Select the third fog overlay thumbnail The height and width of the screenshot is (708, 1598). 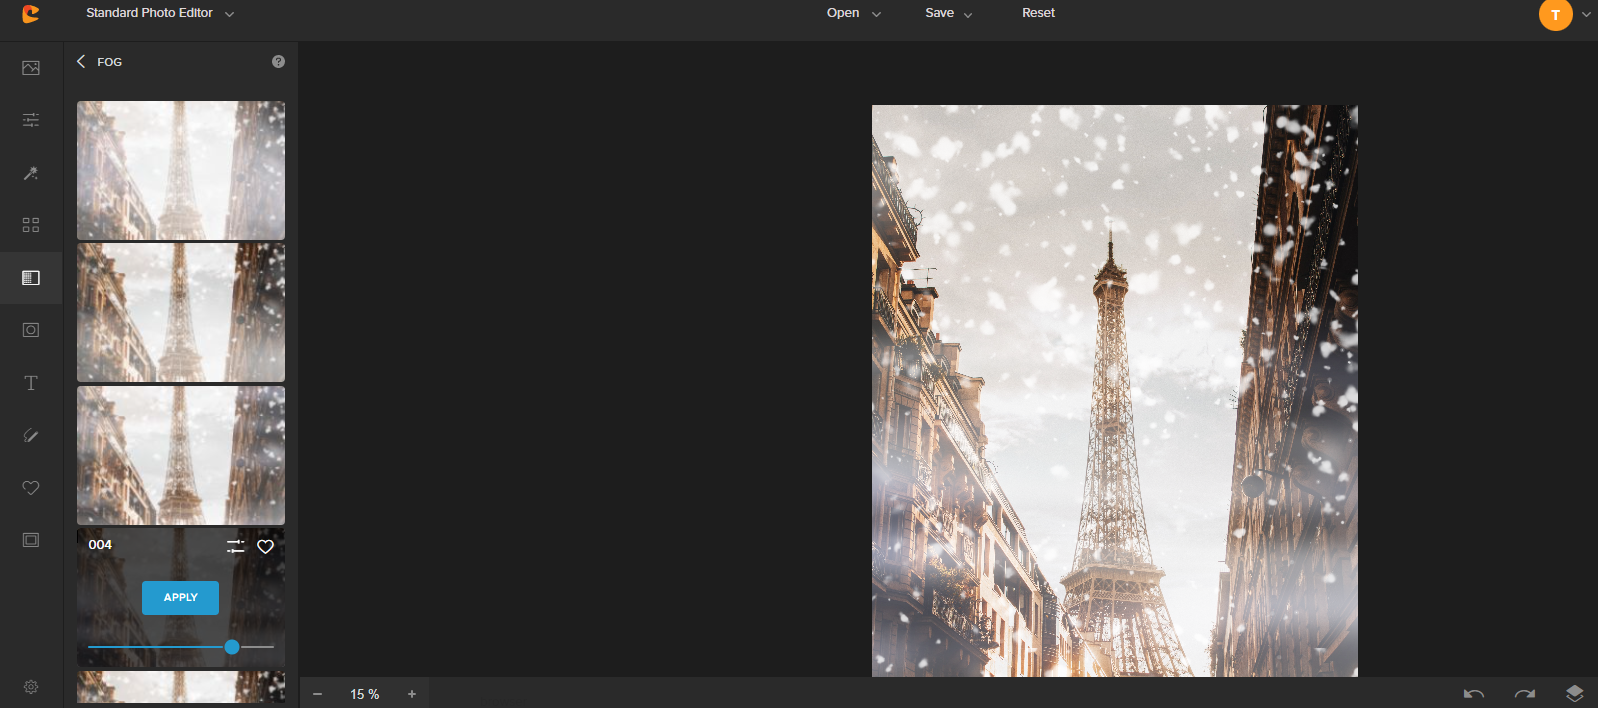[181, 455]
